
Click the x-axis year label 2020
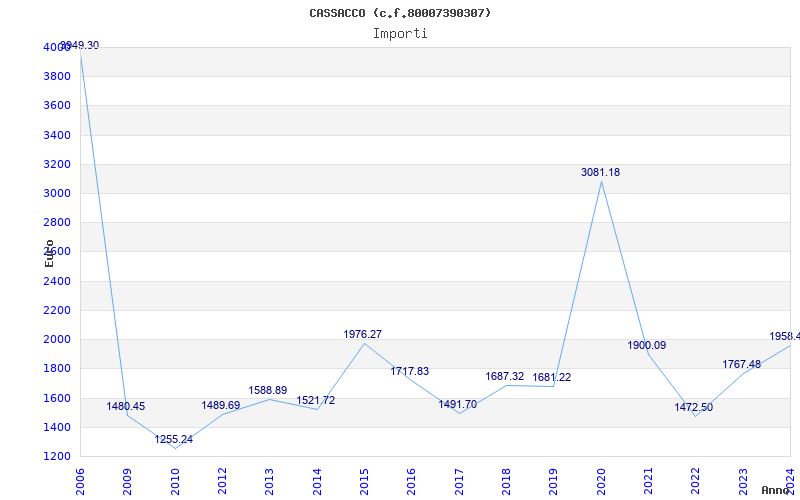click(x=601, y=482)
